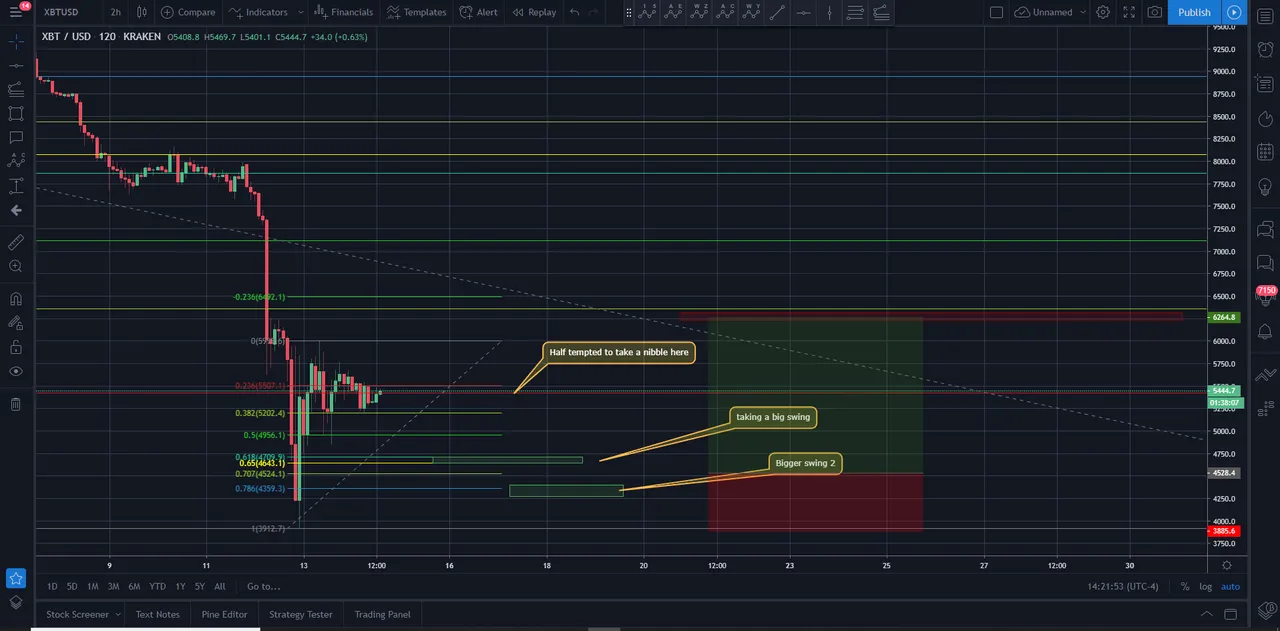Toggle auto scale mode

[x=1230, y=586]
